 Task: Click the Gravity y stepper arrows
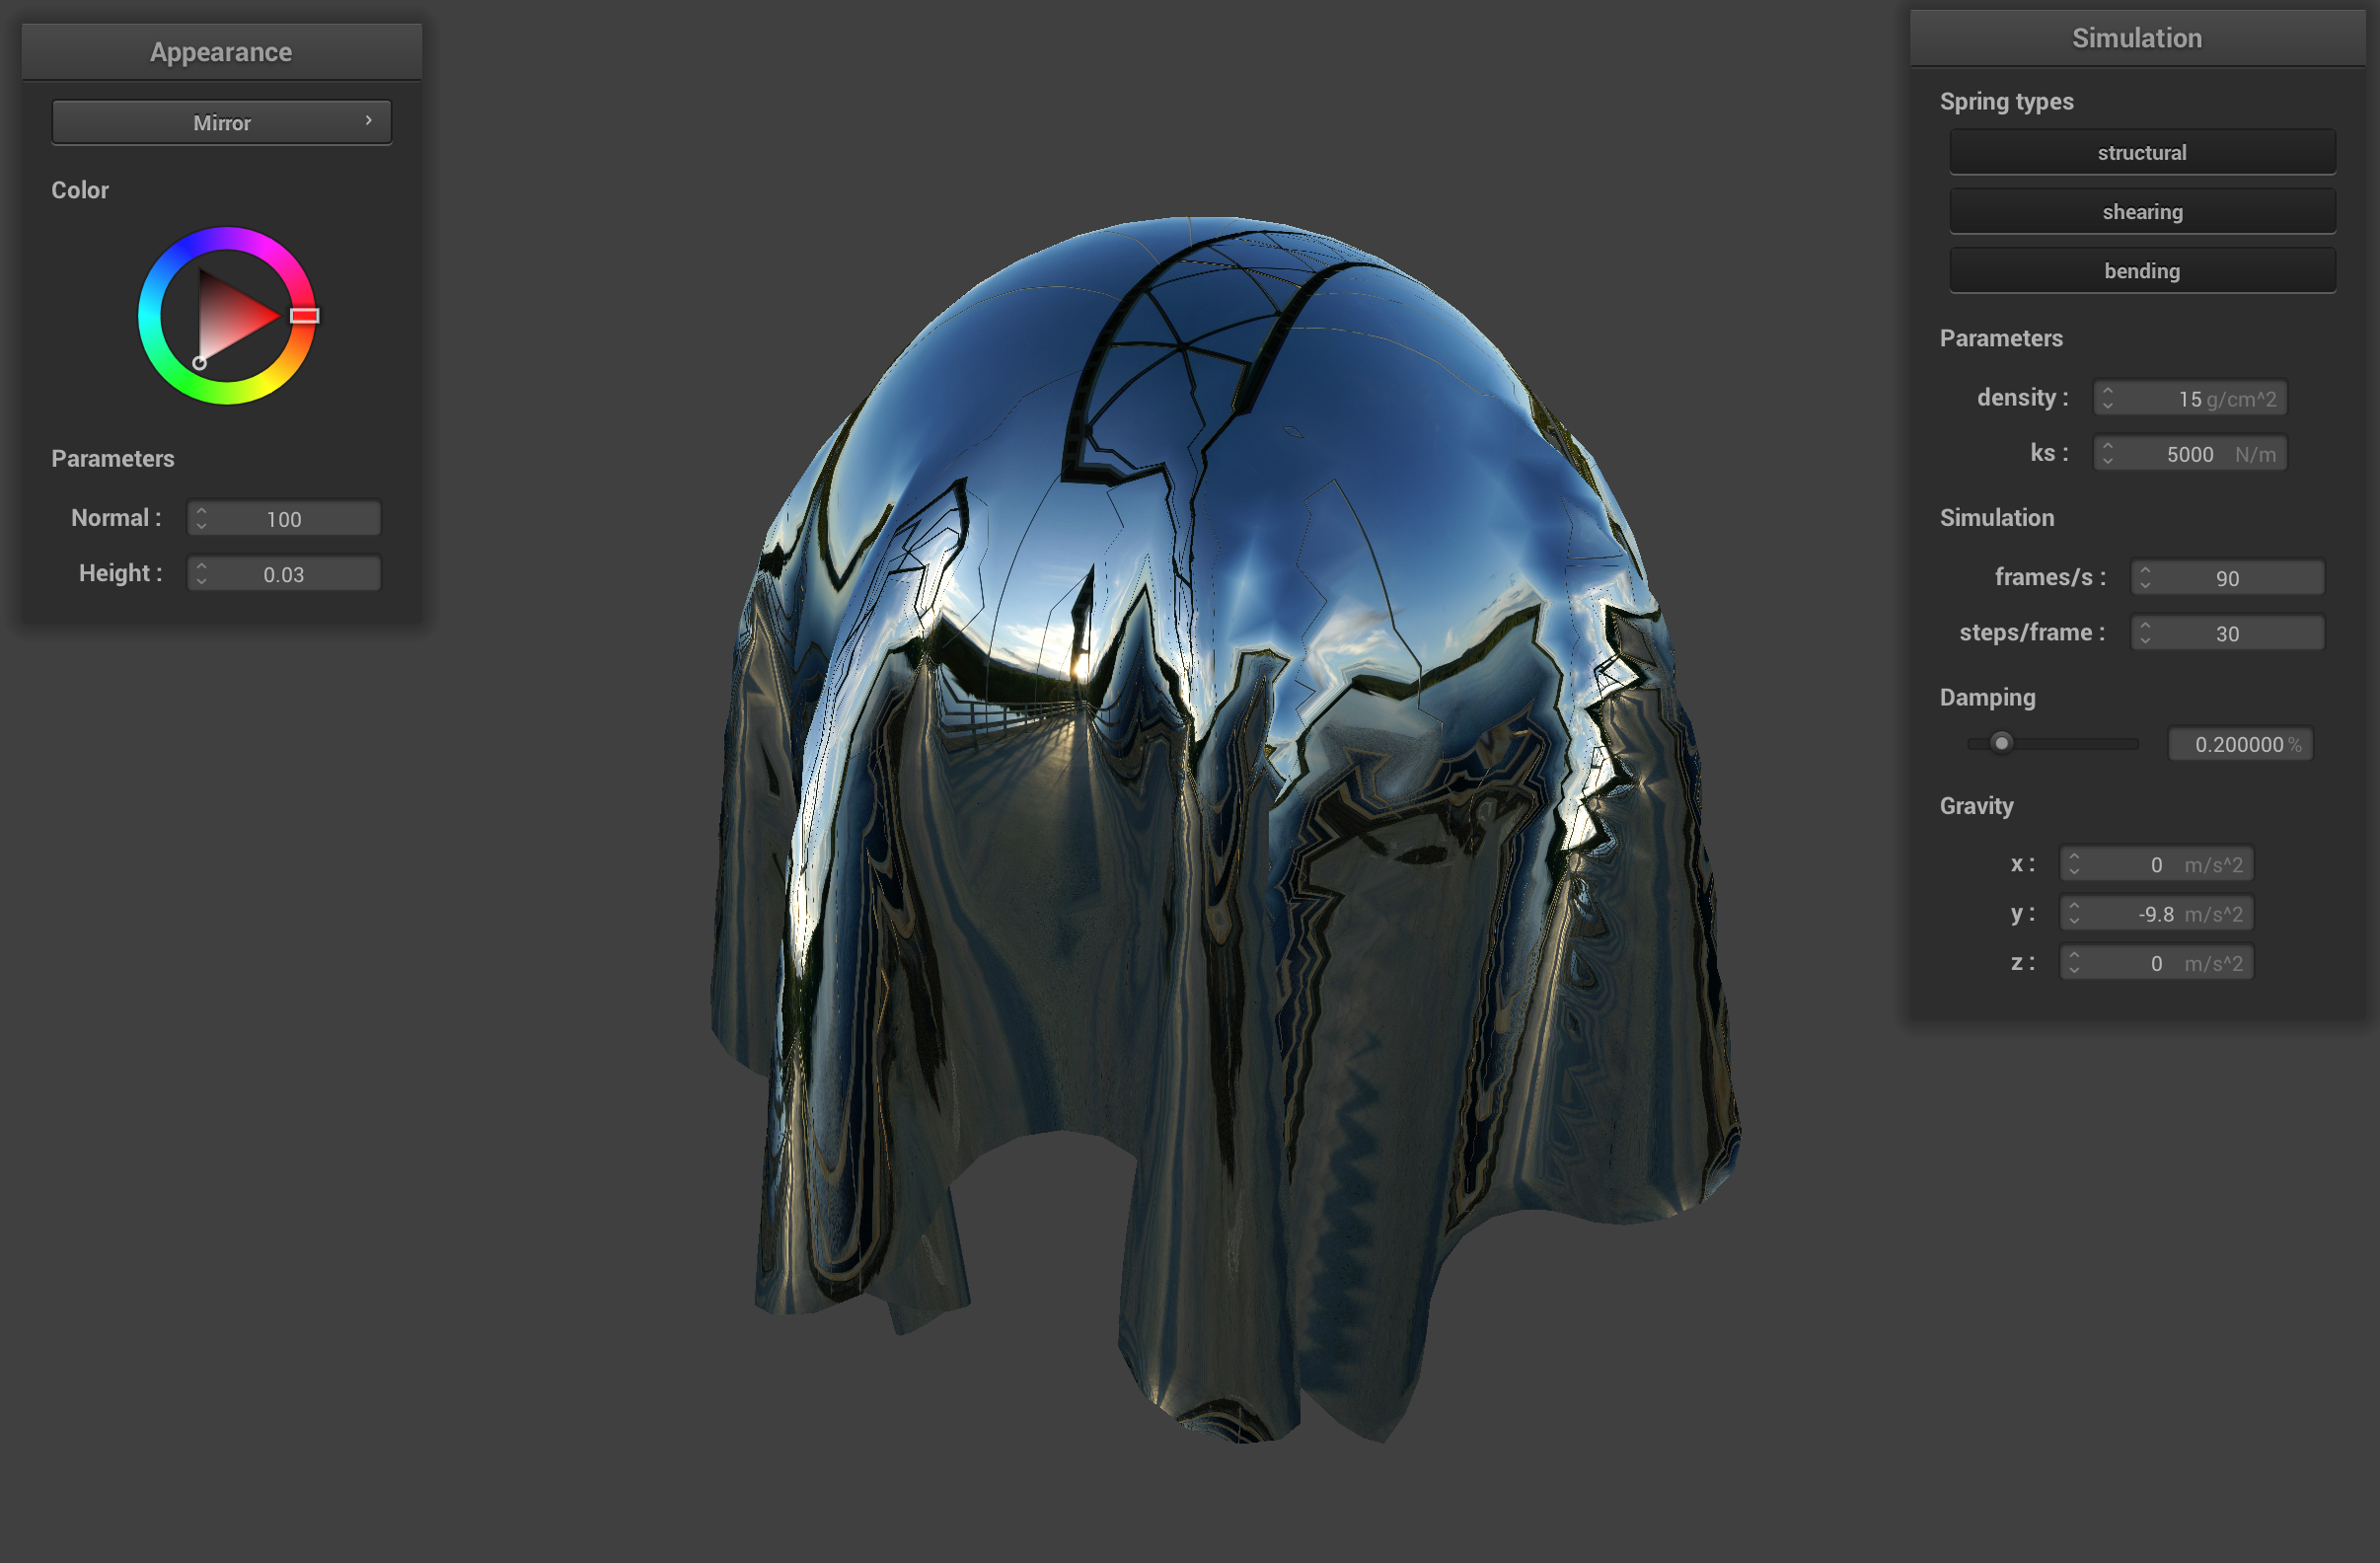2073,913
